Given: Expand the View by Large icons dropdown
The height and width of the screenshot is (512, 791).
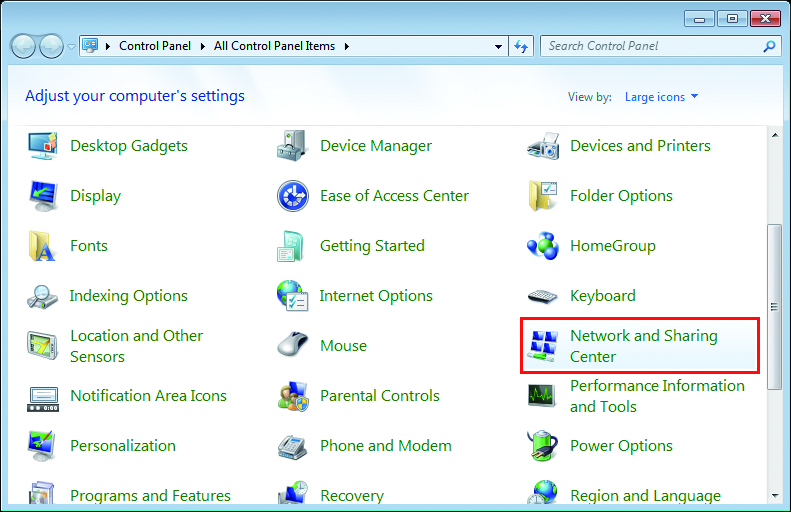Looking at the screenshot, I should pyautogui.click(x=661, y=97).
